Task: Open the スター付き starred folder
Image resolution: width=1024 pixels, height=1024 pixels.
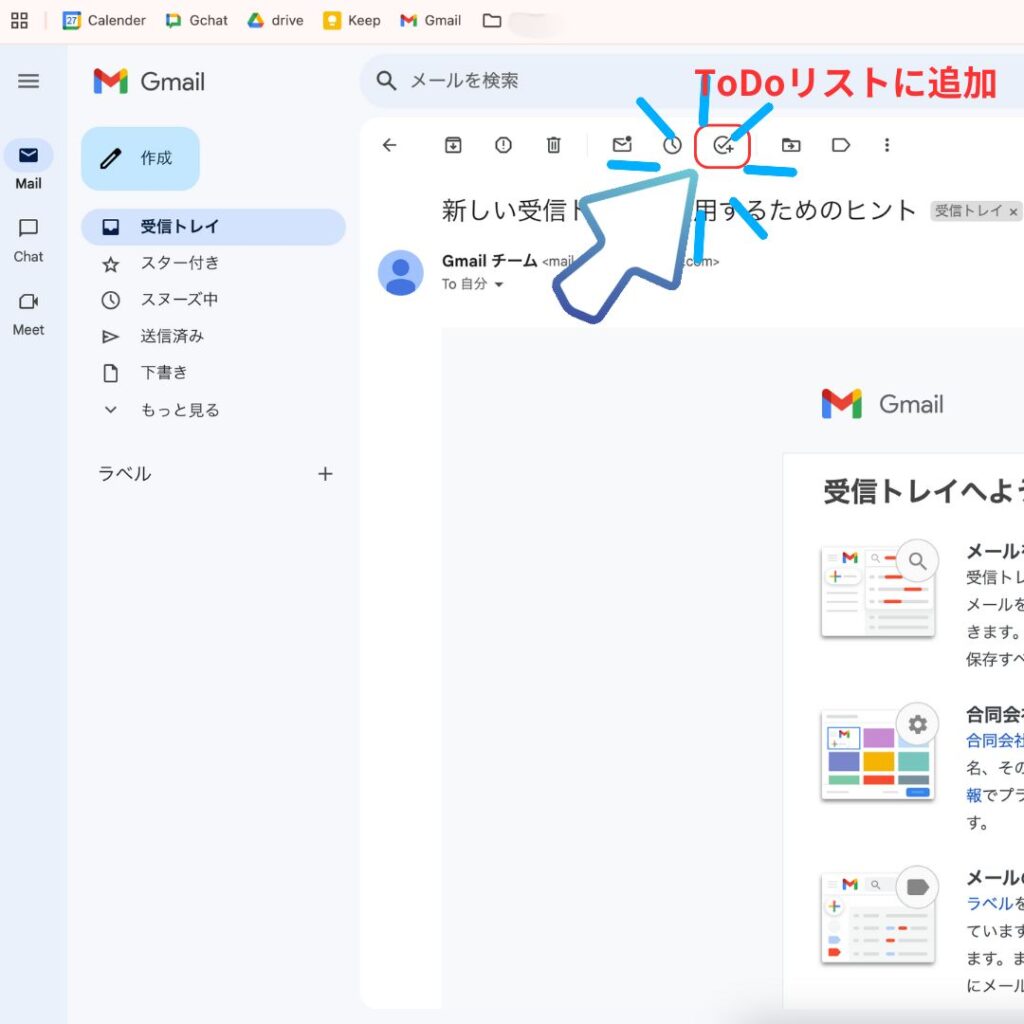Action: (213, 263)
